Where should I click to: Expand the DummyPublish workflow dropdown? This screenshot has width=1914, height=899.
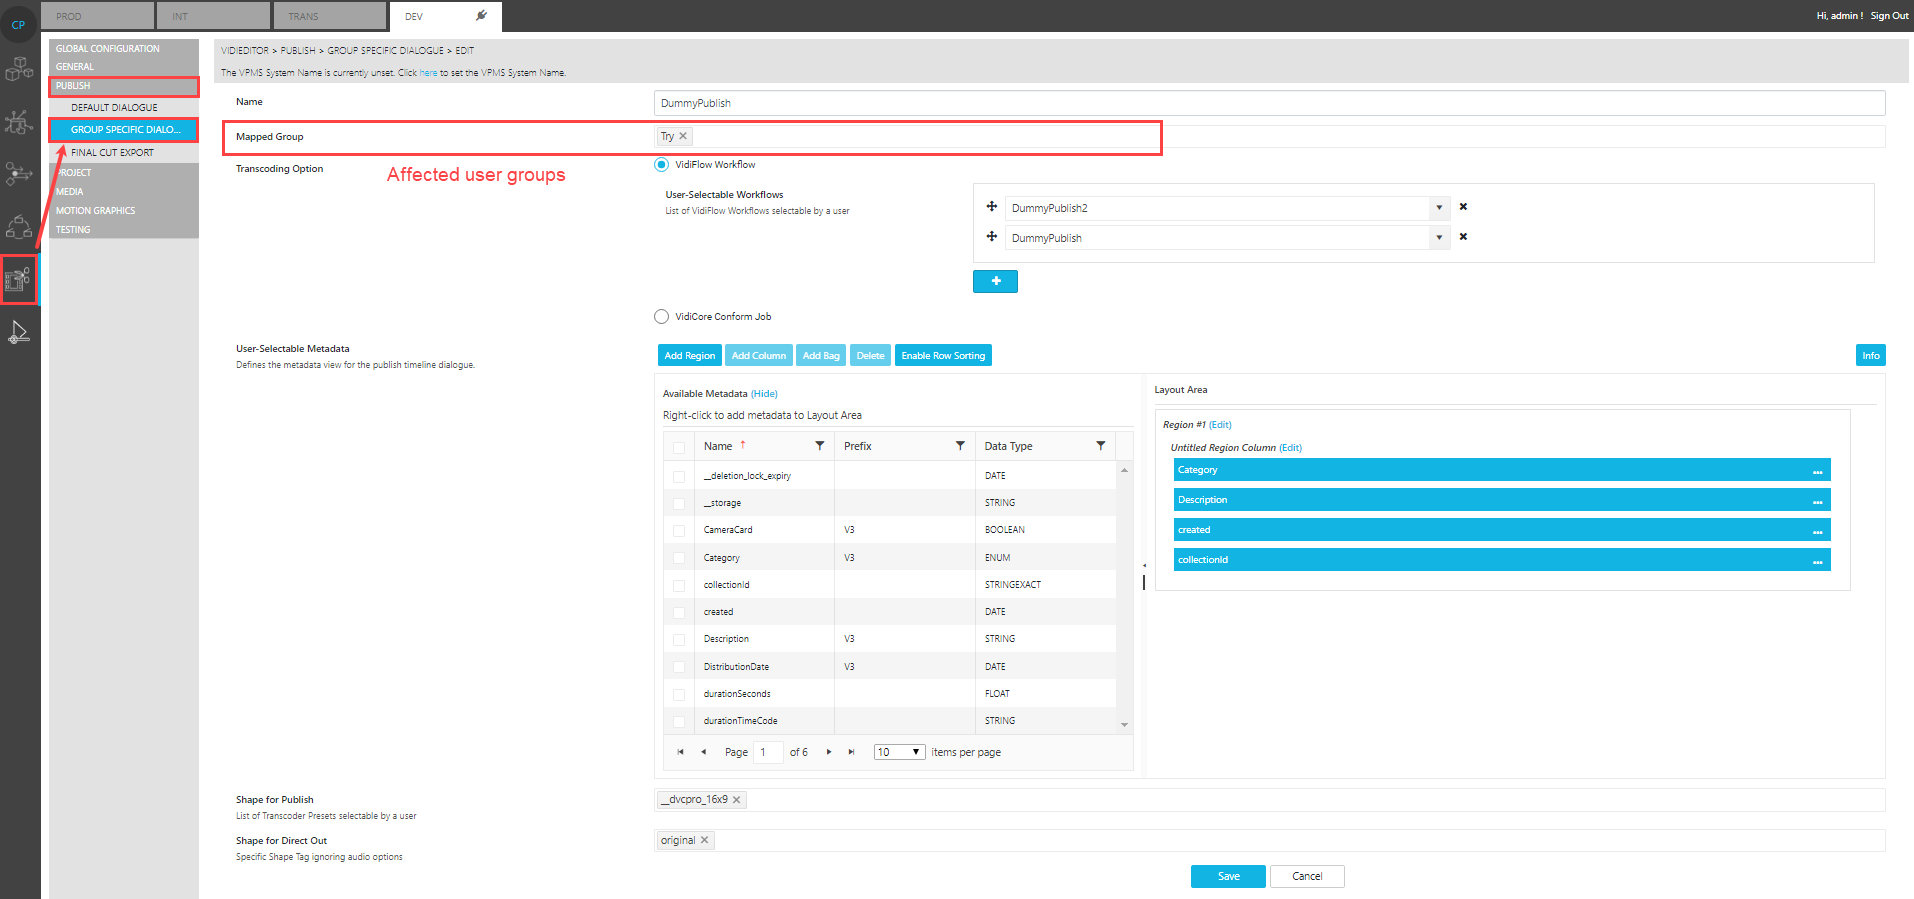point(1439,238)
